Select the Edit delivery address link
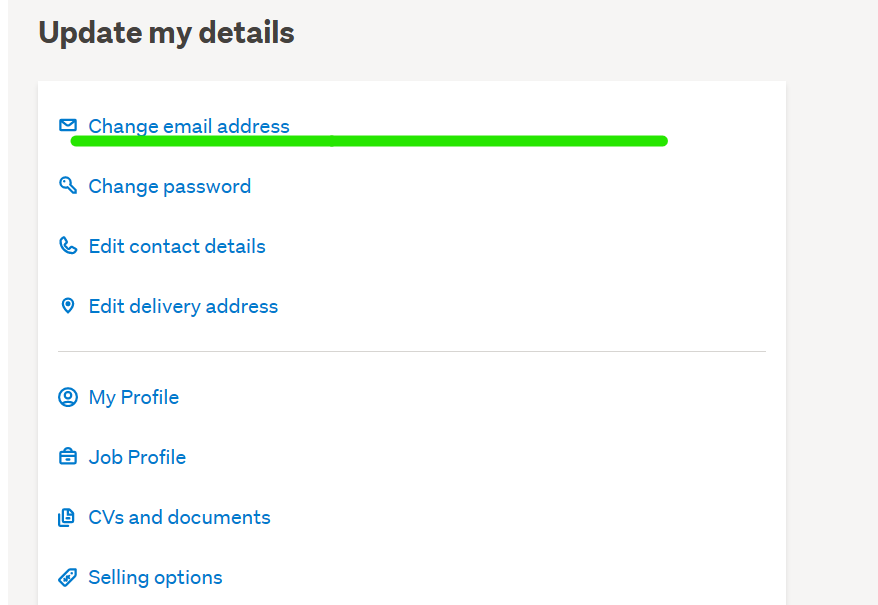The height and width of the screenshot is (605, 878). point(183,306)
